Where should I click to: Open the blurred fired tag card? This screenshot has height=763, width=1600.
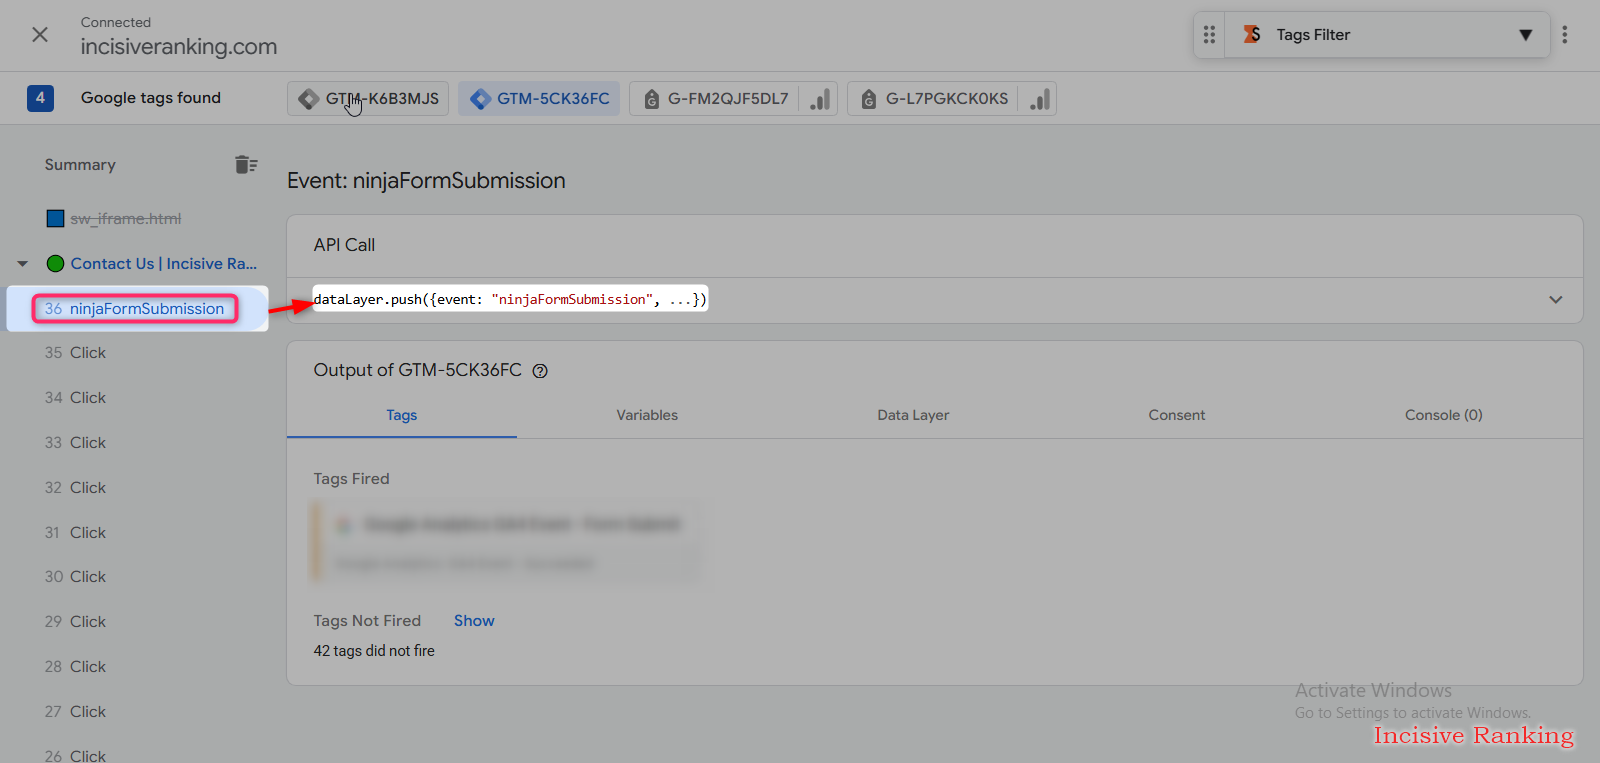506,542
